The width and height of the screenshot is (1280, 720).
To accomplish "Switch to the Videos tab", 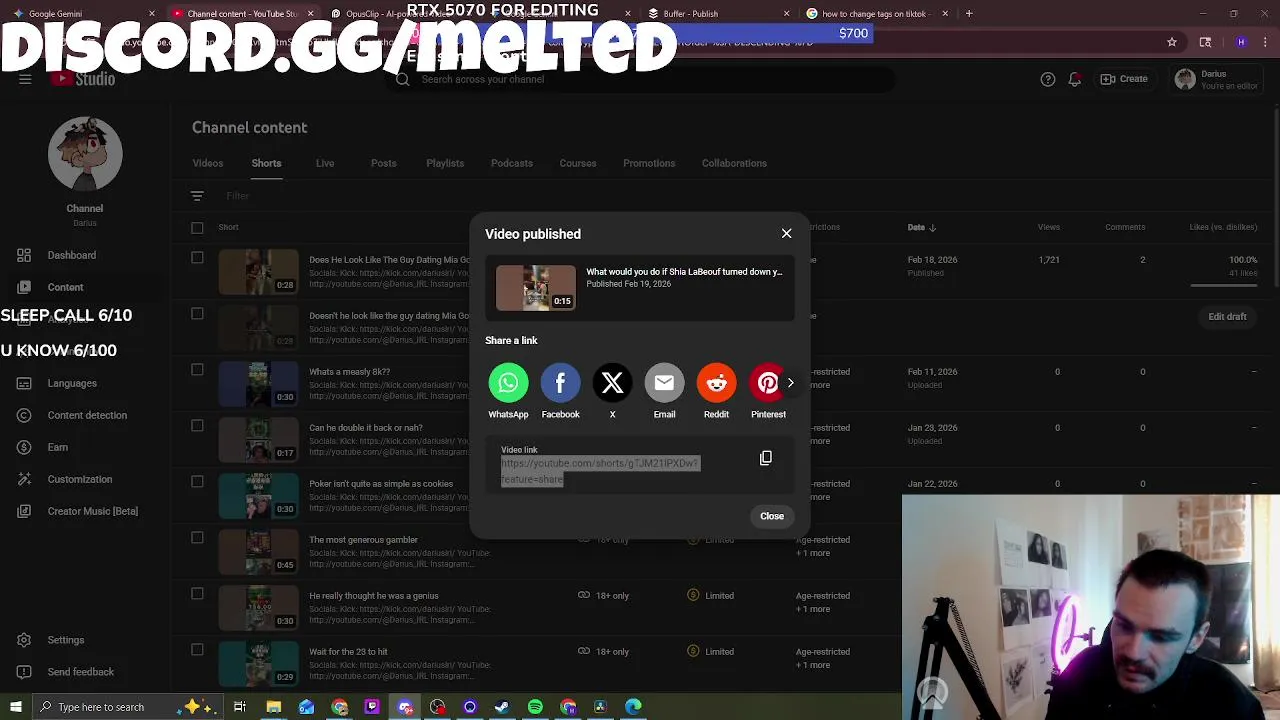I will click(x=208, y=163).
